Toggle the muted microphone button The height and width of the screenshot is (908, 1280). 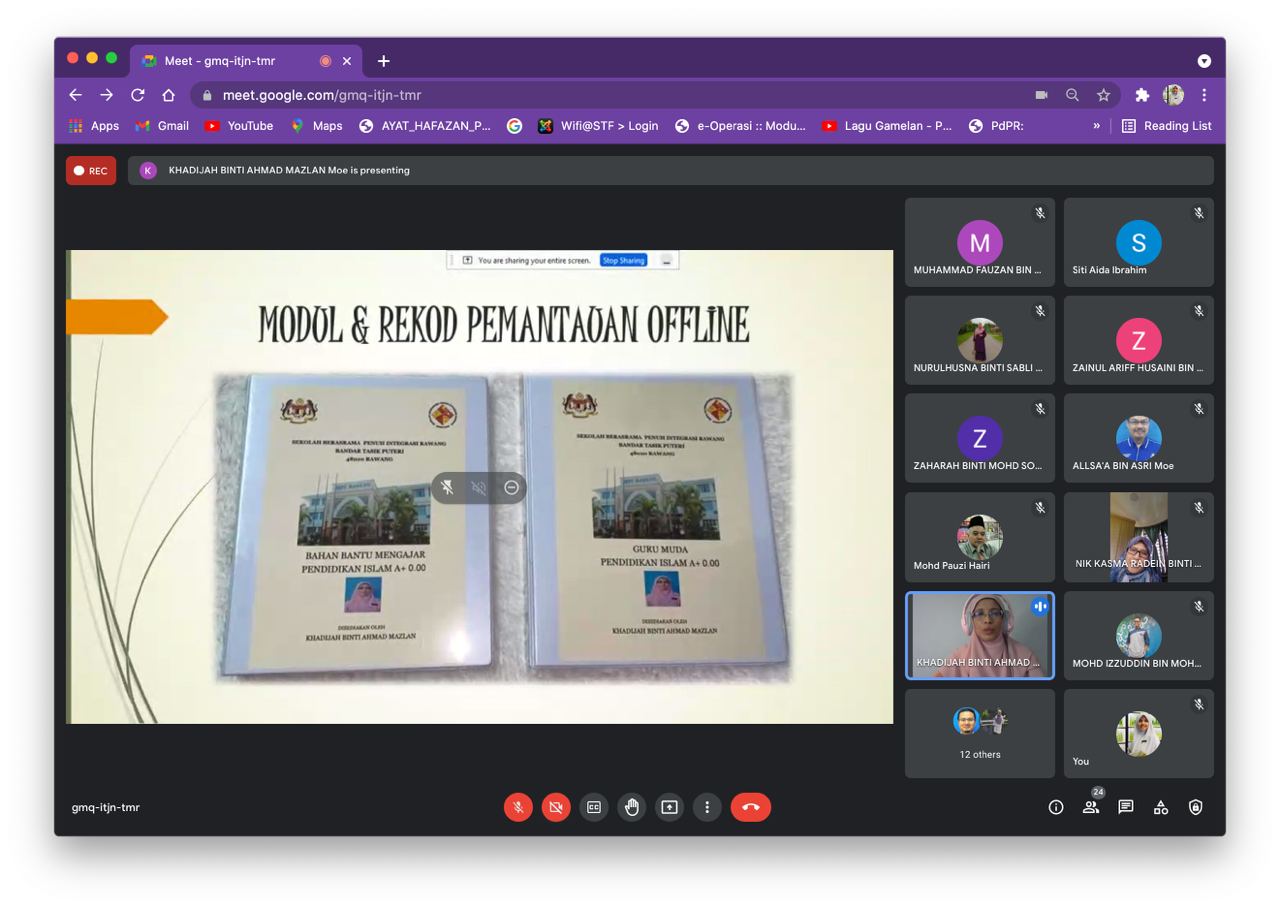[x=518, y=807]
